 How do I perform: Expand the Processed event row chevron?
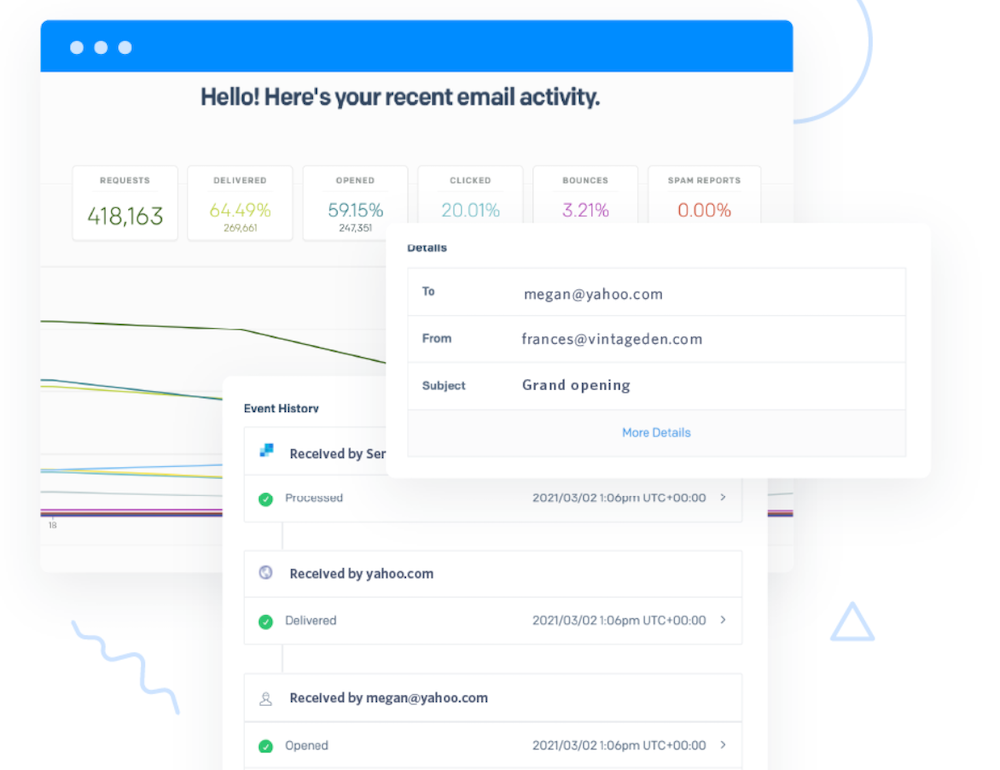(723, 497)
